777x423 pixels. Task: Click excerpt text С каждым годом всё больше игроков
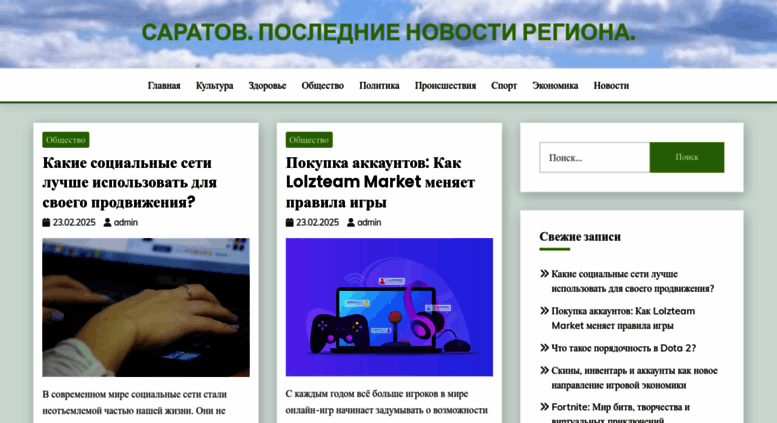(387, 402)
